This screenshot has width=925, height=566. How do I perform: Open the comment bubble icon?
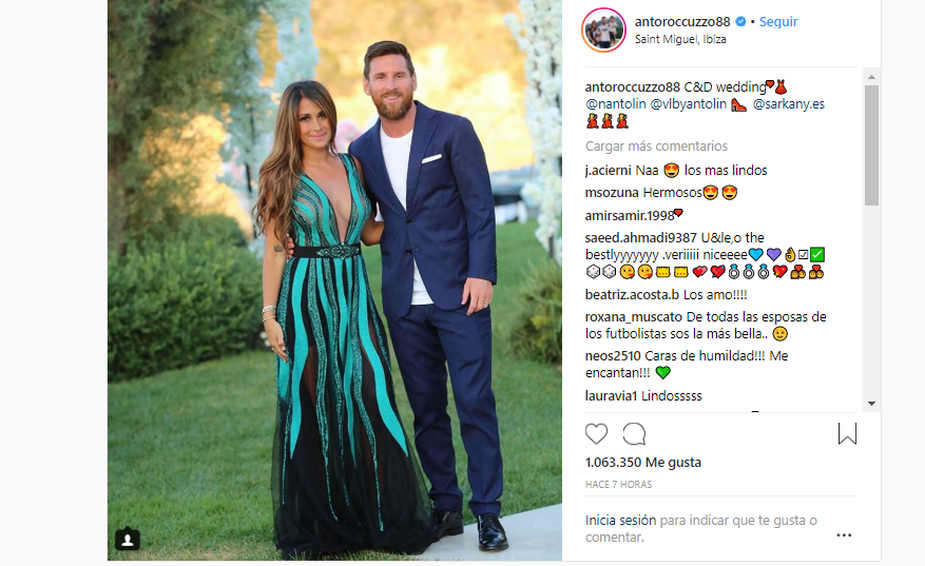pos(634,434)
